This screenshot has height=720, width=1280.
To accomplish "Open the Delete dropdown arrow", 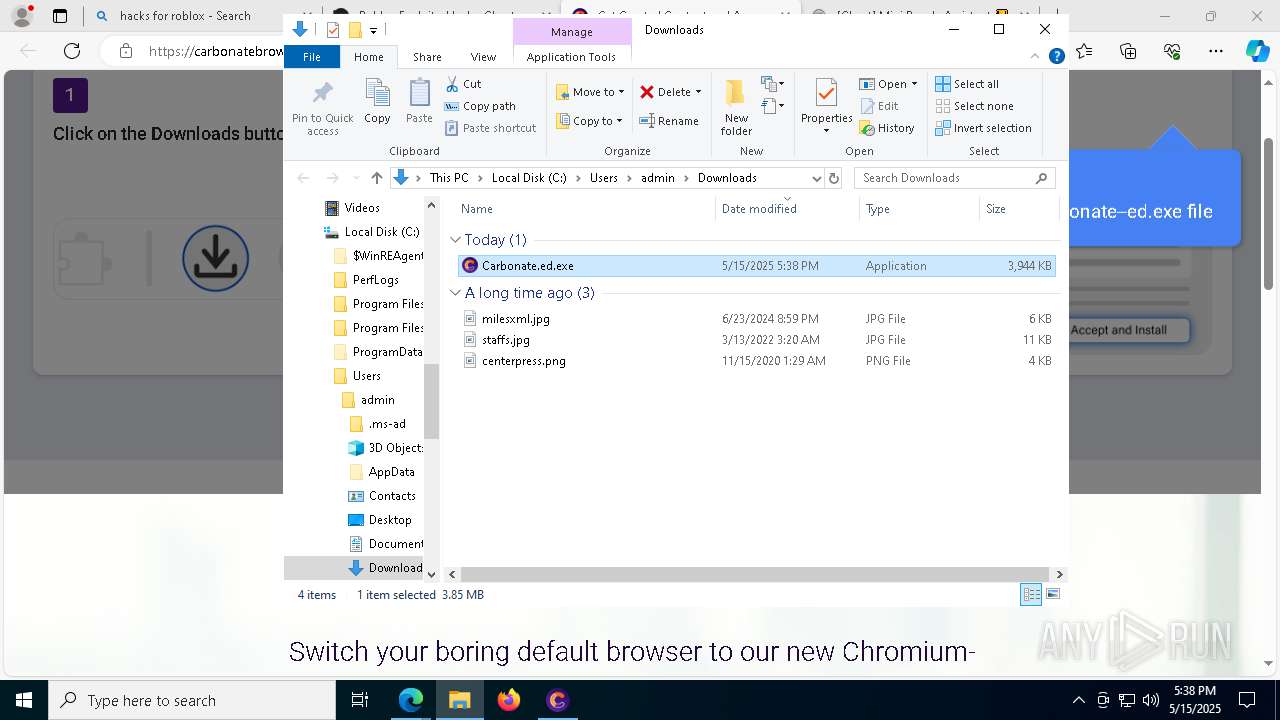I will pos(698,92).
